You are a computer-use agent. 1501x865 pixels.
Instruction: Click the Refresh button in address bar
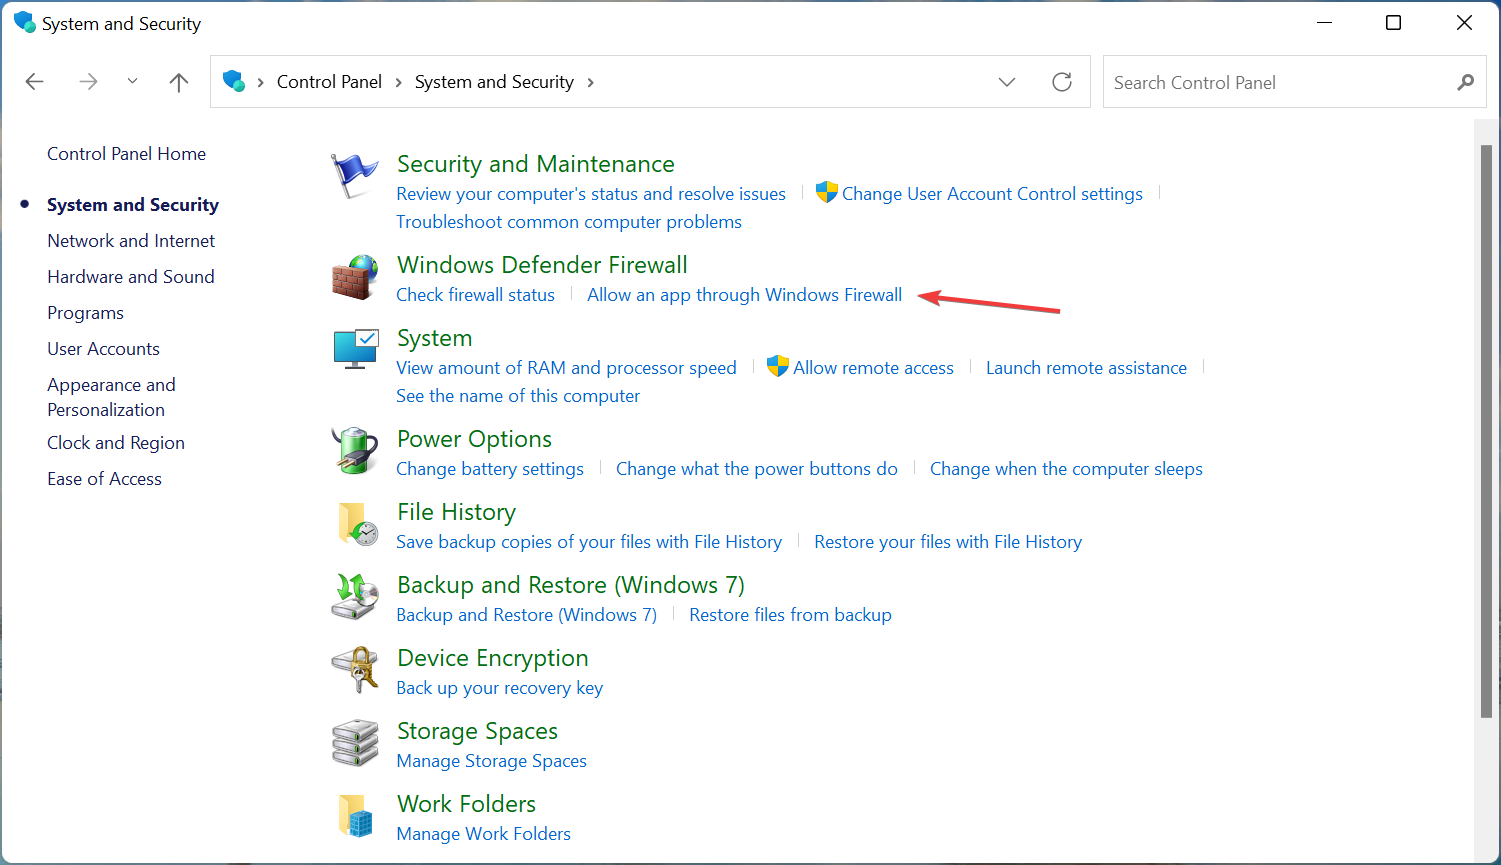1062,82
